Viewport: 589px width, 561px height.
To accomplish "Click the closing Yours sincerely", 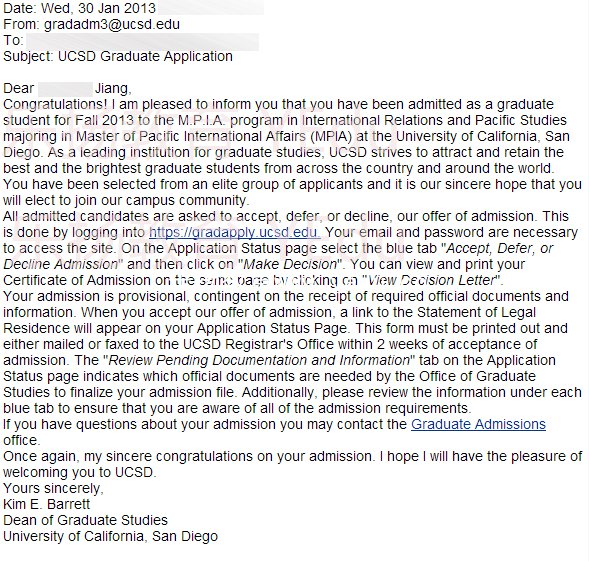I will [53, 488].
